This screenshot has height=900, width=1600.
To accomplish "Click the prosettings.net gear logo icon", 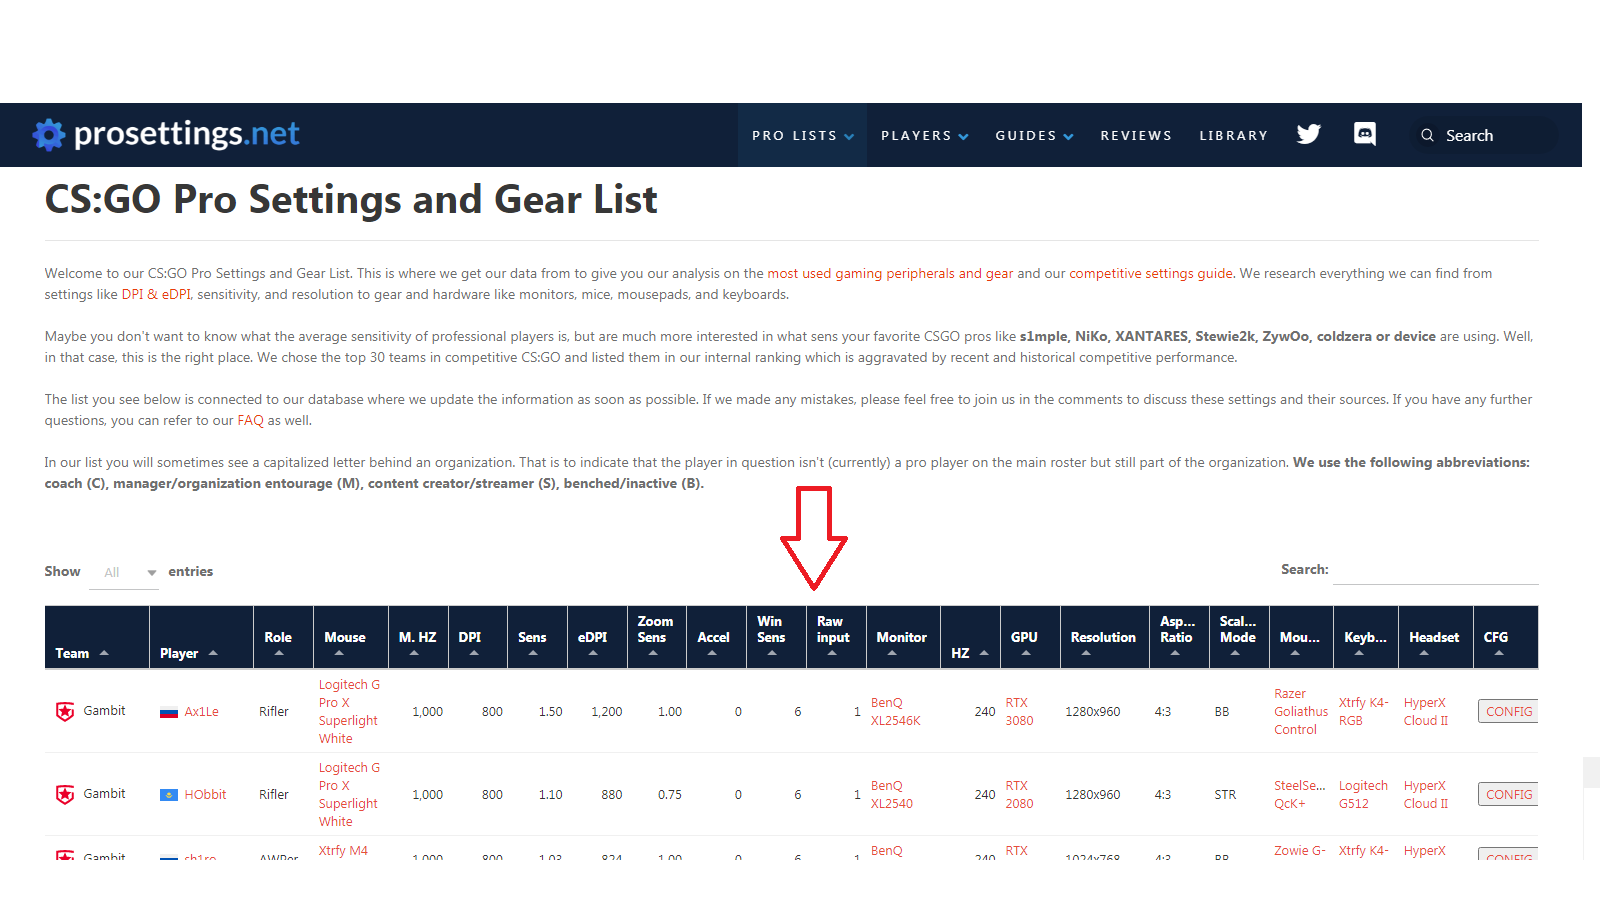I will [x=49, y=134].
